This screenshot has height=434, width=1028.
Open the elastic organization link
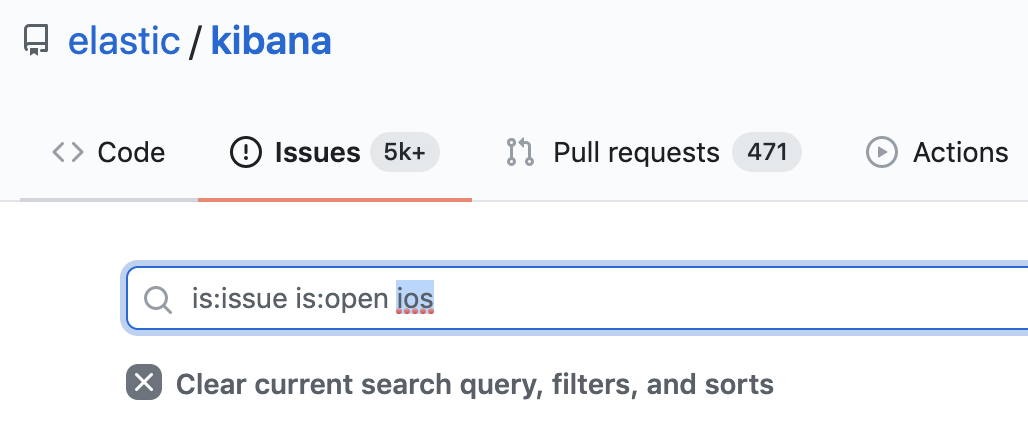tap(124, 42)
